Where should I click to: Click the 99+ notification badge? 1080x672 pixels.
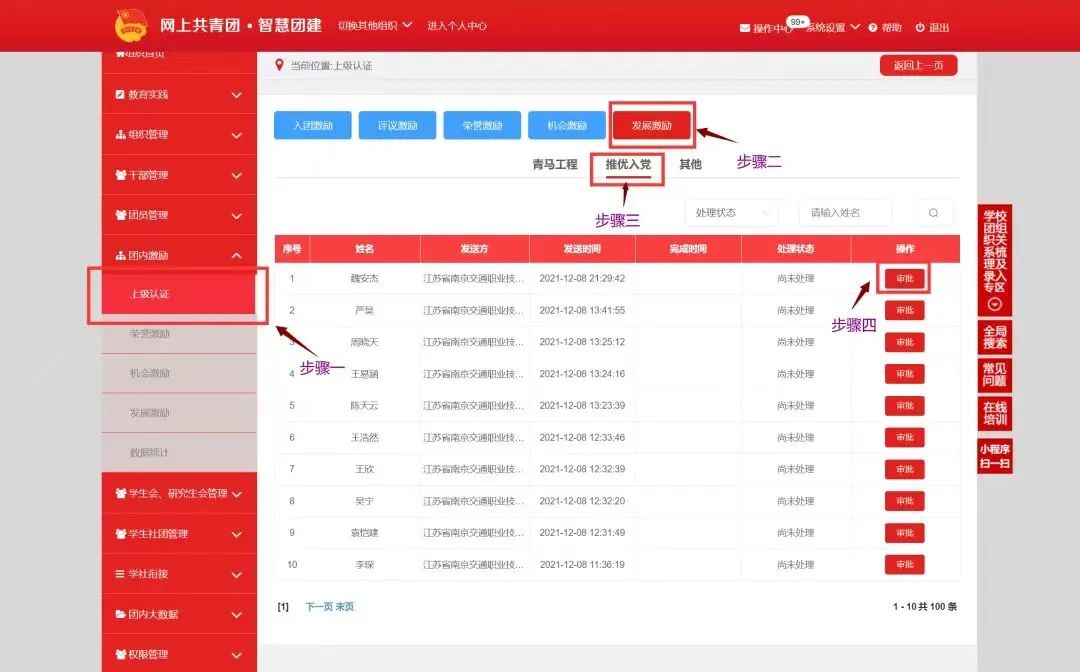point(798,22)
